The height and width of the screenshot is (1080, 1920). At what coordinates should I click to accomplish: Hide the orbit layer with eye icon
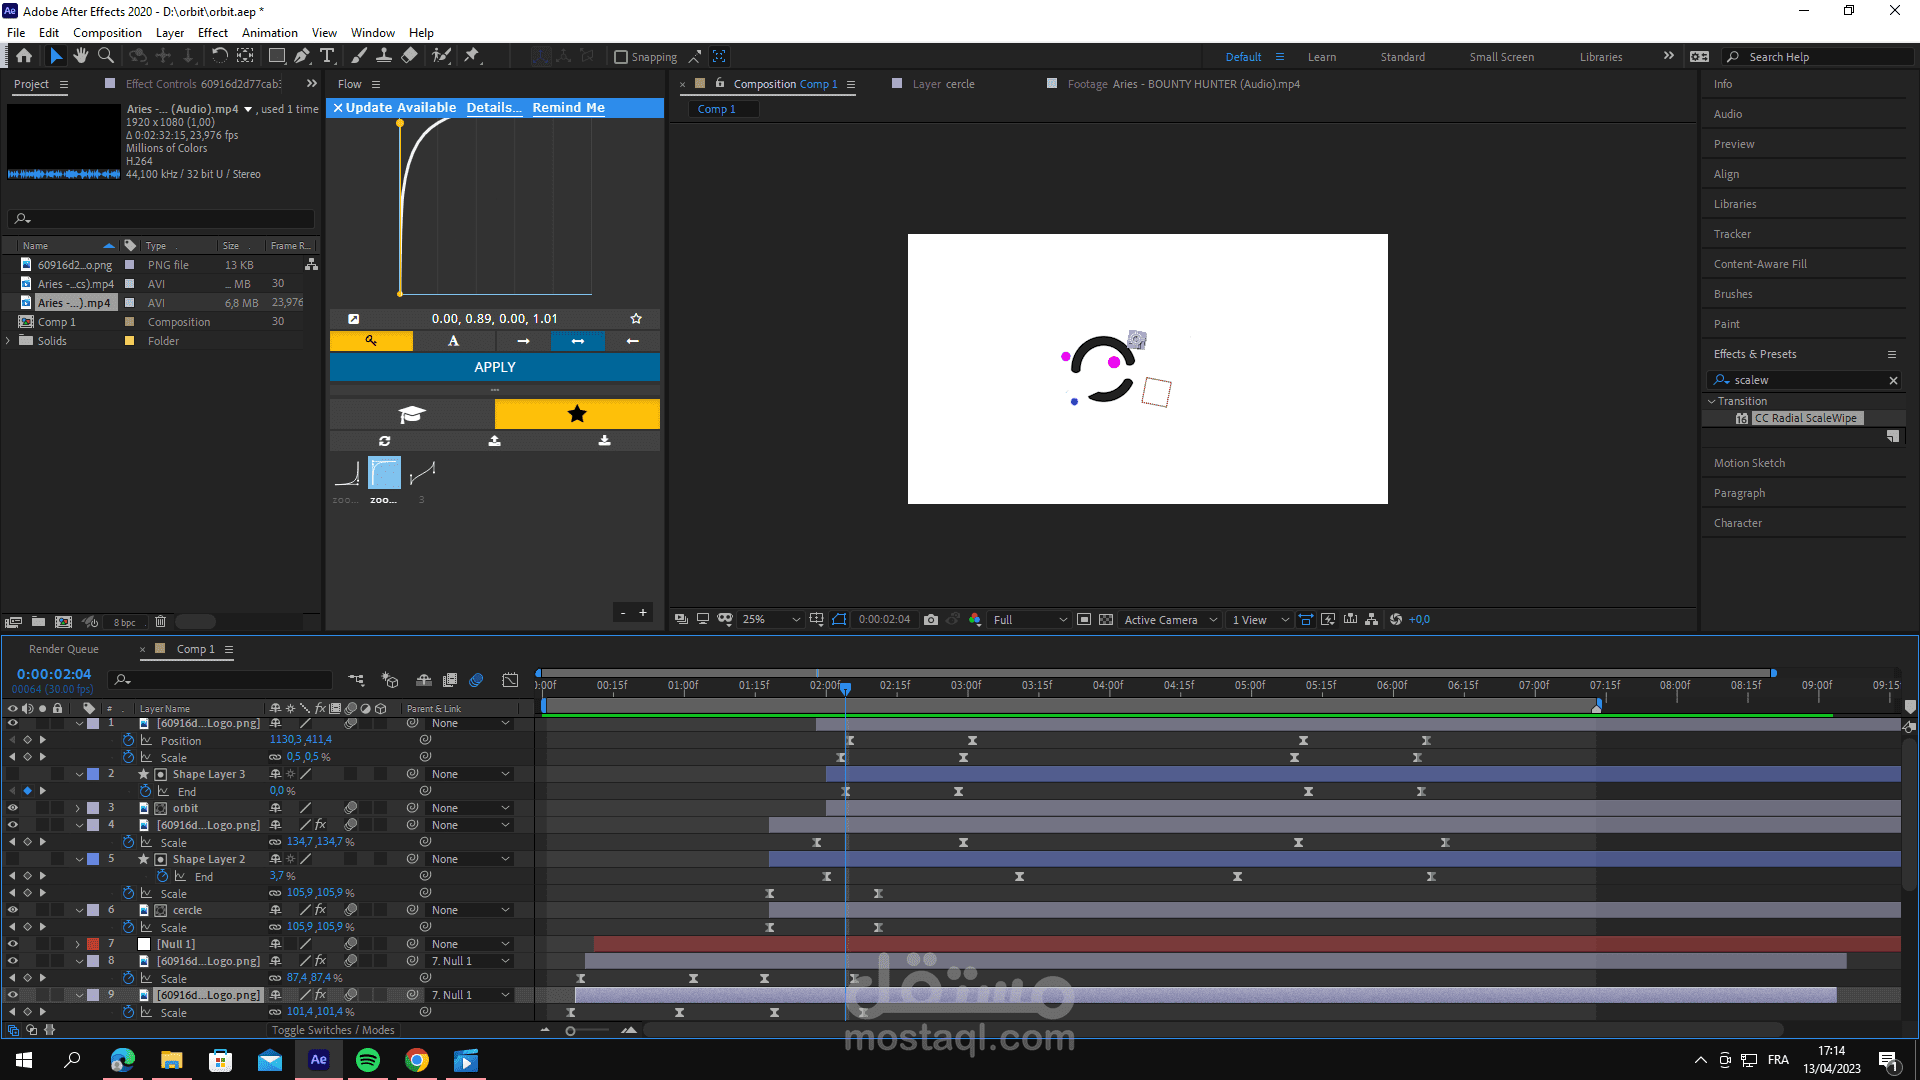click(x=13, y=808)
